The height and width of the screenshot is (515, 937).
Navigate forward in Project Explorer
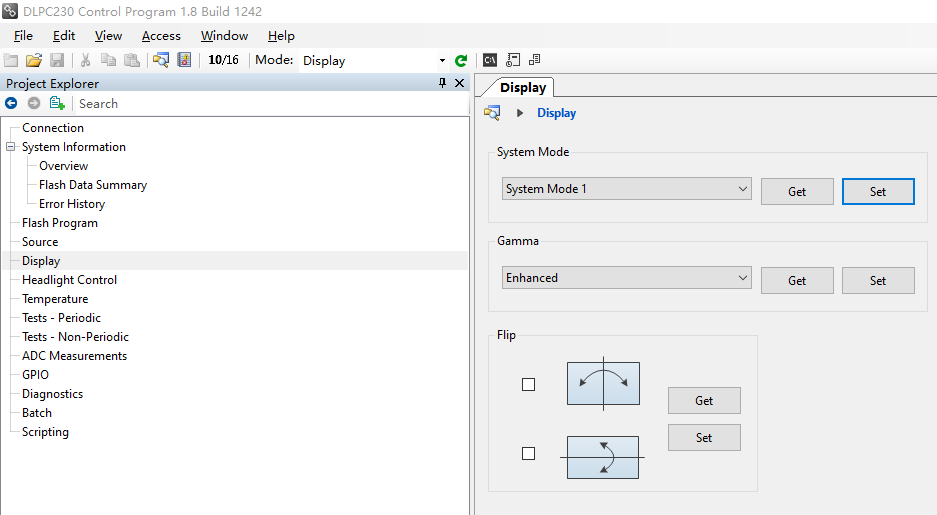point(34,103)
